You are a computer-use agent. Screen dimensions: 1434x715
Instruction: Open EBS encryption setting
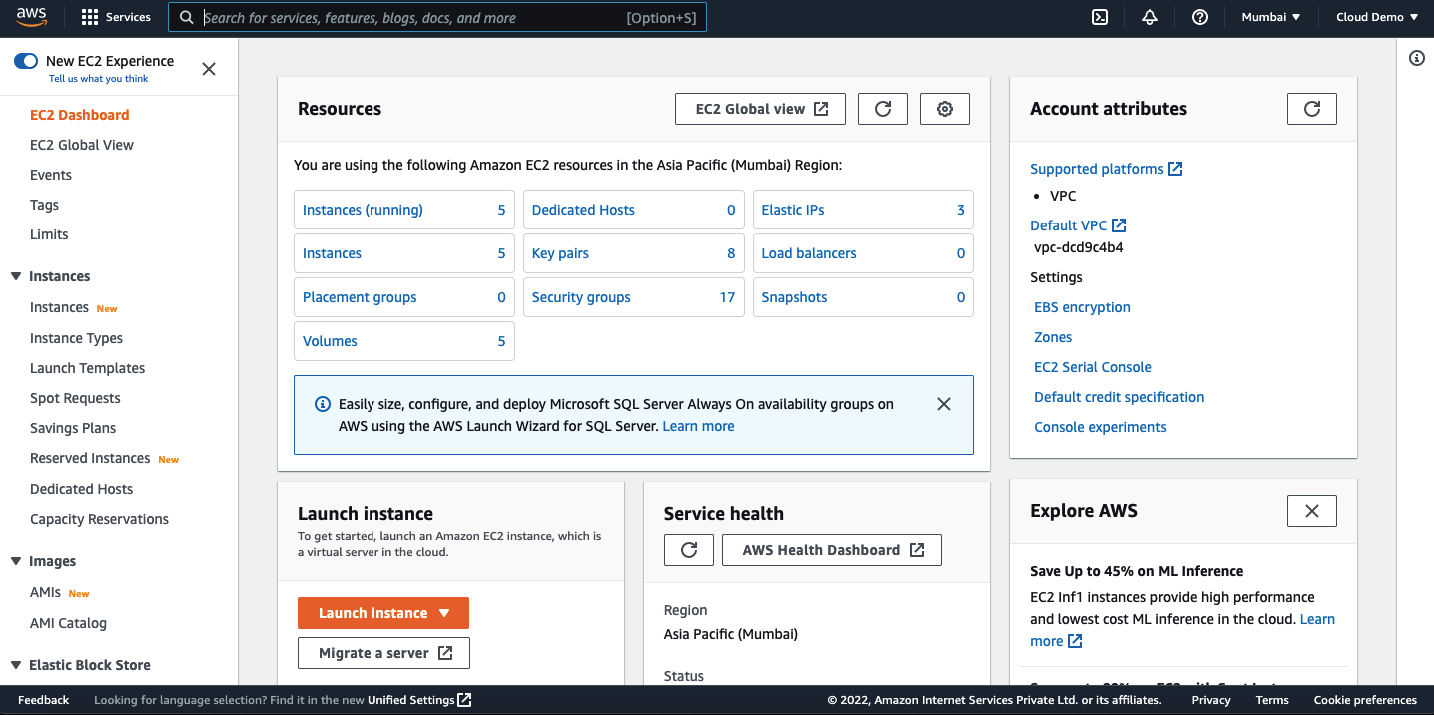1082,307
